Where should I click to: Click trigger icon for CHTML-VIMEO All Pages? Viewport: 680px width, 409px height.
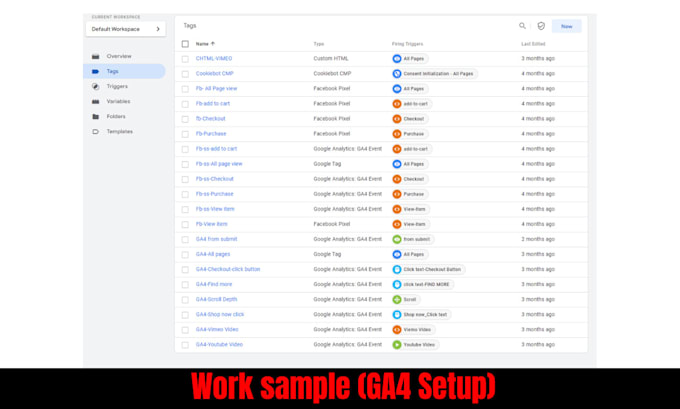pos(396,59)
